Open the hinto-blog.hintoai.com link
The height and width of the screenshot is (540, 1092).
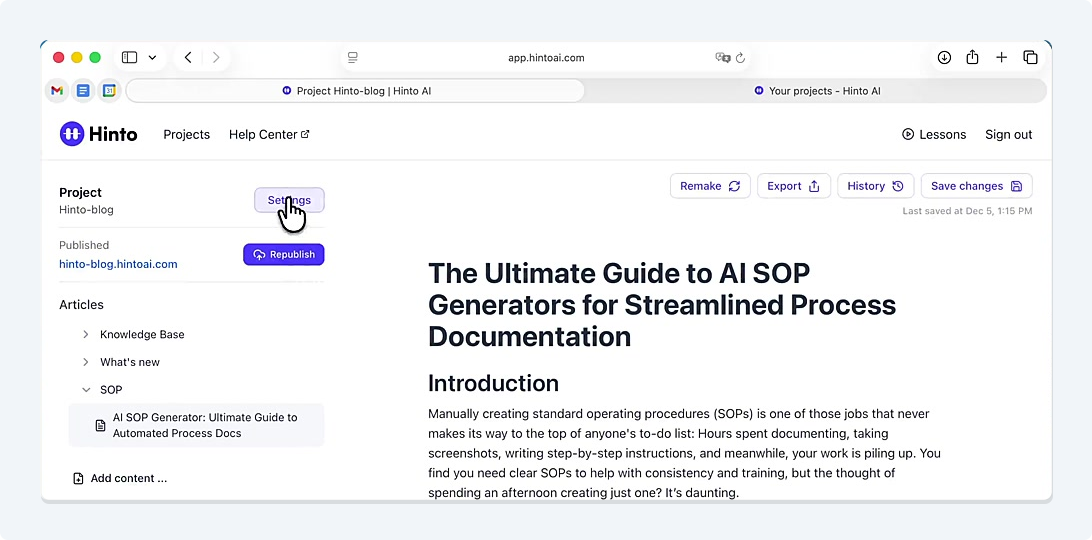(118, 264)
